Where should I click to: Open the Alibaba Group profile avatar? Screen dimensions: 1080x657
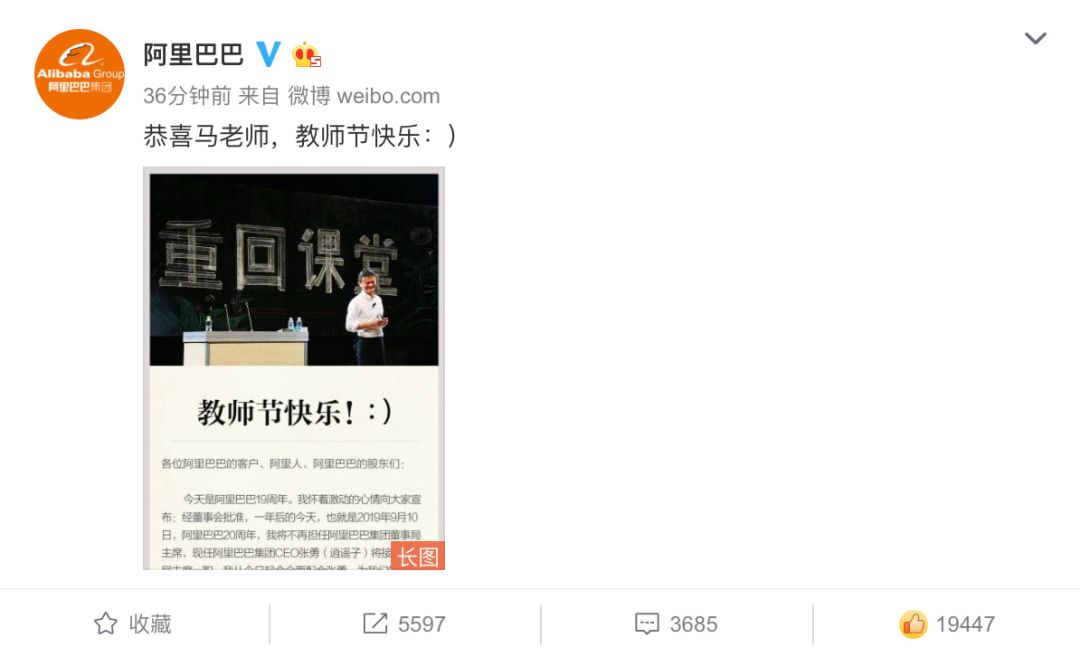click(80, 74)
